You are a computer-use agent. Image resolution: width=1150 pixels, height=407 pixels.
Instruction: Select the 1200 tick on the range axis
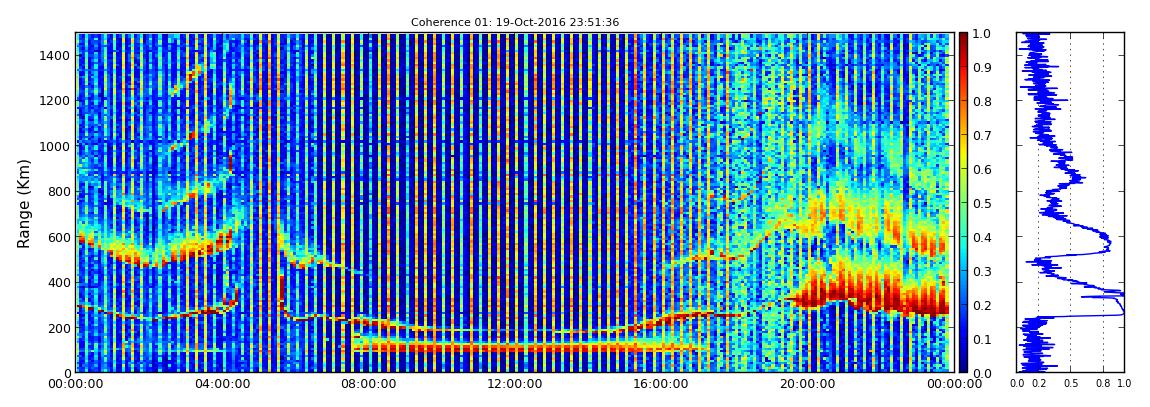click(56, 100)
